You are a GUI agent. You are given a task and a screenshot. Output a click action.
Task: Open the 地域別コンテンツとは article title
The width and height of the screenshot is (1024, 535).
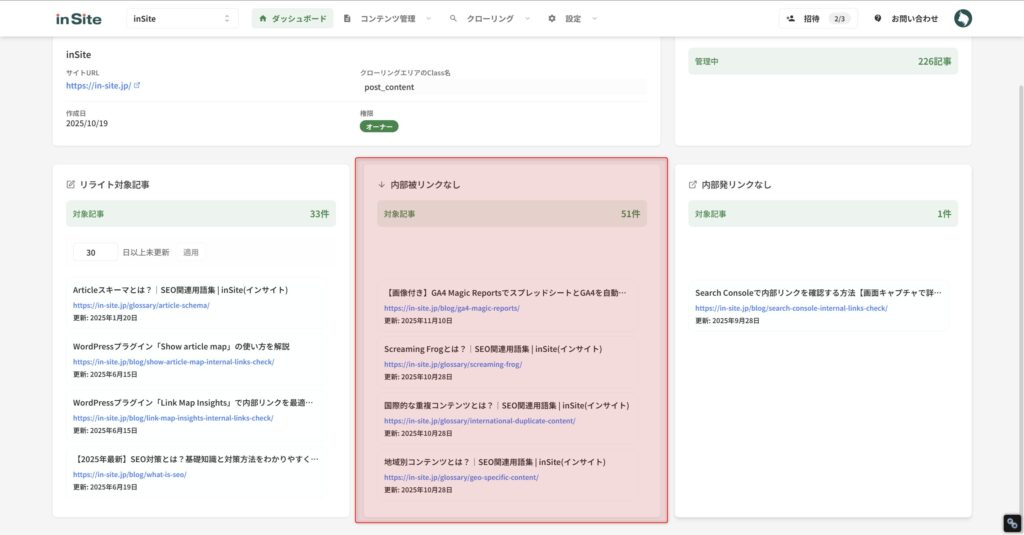coord(495,462)
